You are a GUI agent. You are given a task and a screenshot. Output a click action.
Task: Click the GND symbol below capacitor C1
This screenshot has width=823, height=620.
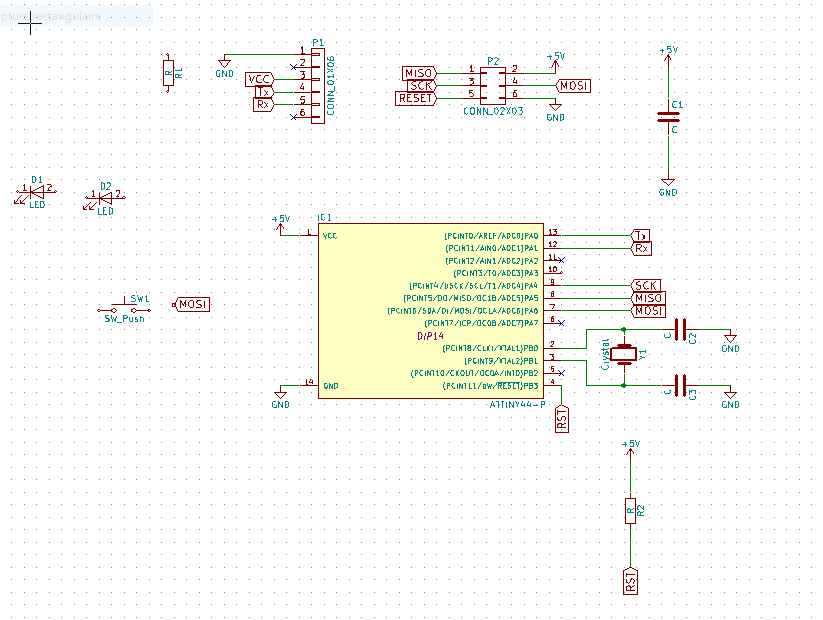668,187
